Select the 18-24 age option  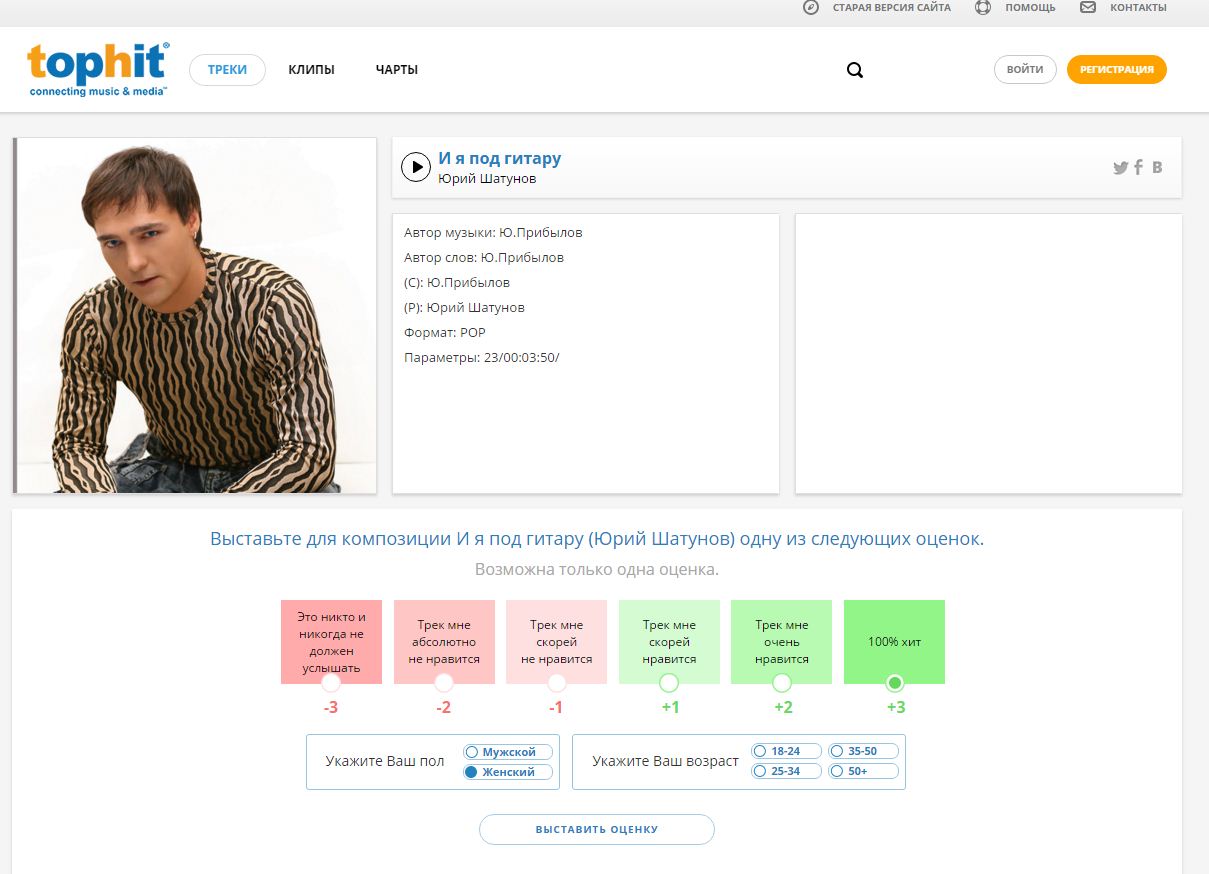point(760,751)
